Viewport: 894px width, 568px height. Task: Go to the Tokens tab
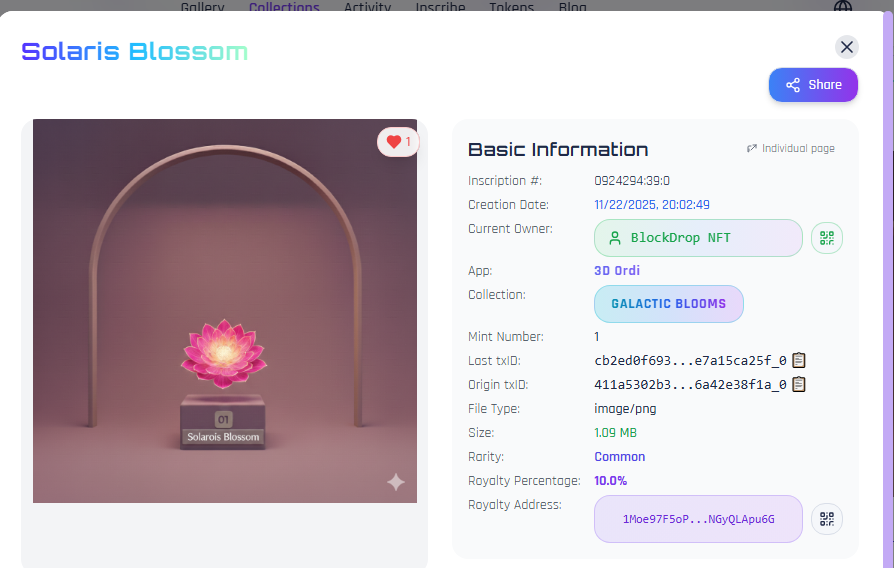tap(511, 7)
